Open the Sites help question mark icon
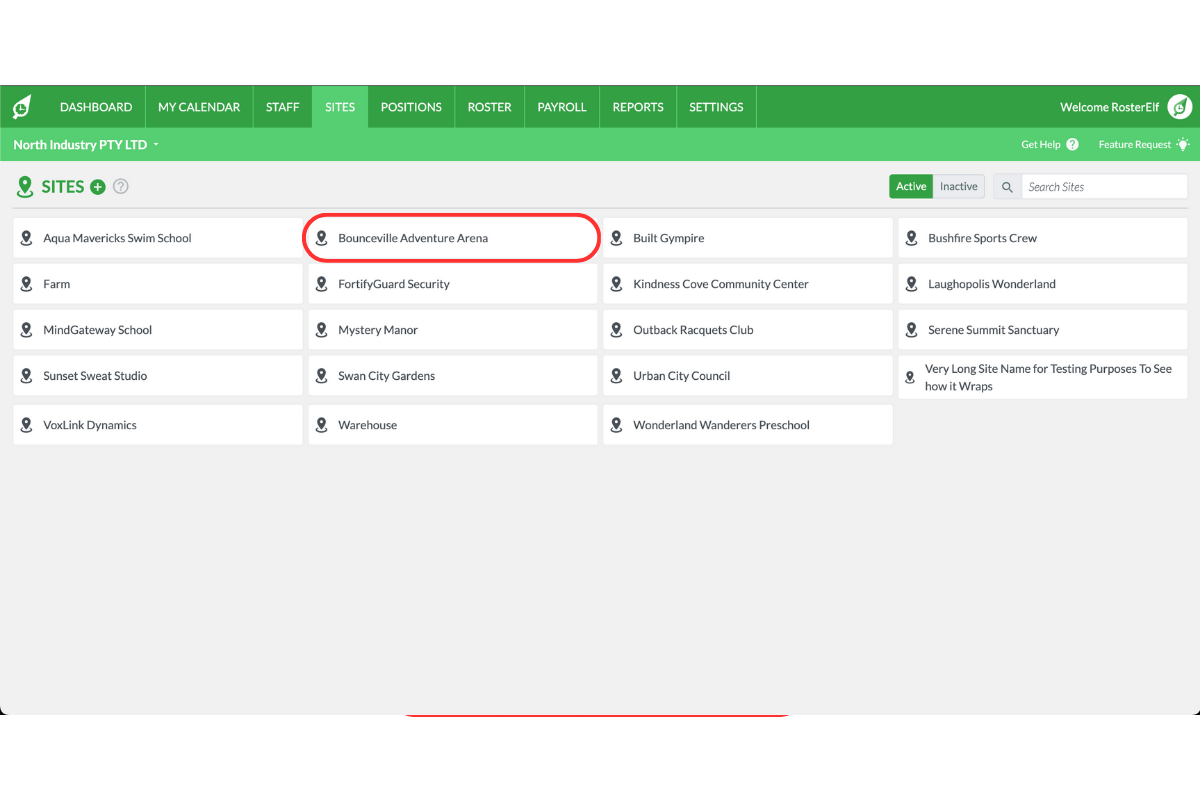This screenshot has width=1200, height=800. [121, 187]
